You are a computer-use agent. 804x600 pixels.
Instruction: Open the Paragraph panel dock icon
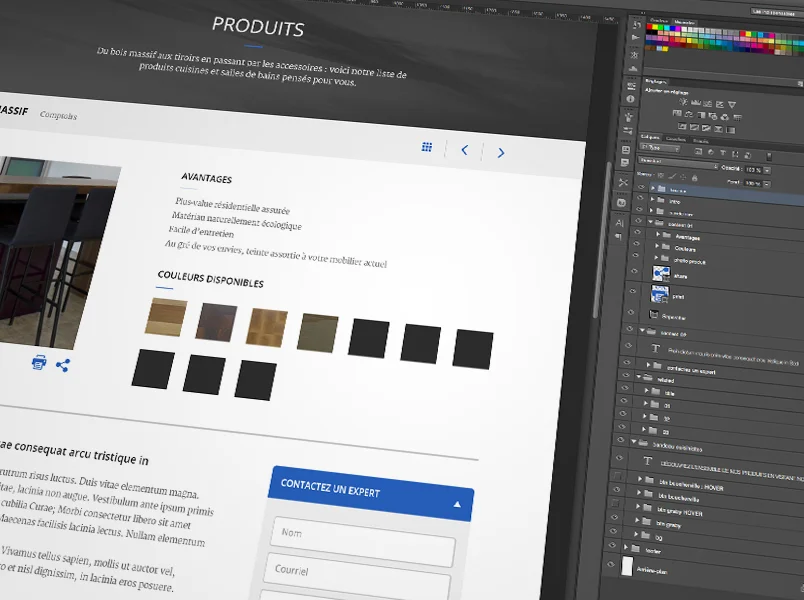tap(618, 236)
